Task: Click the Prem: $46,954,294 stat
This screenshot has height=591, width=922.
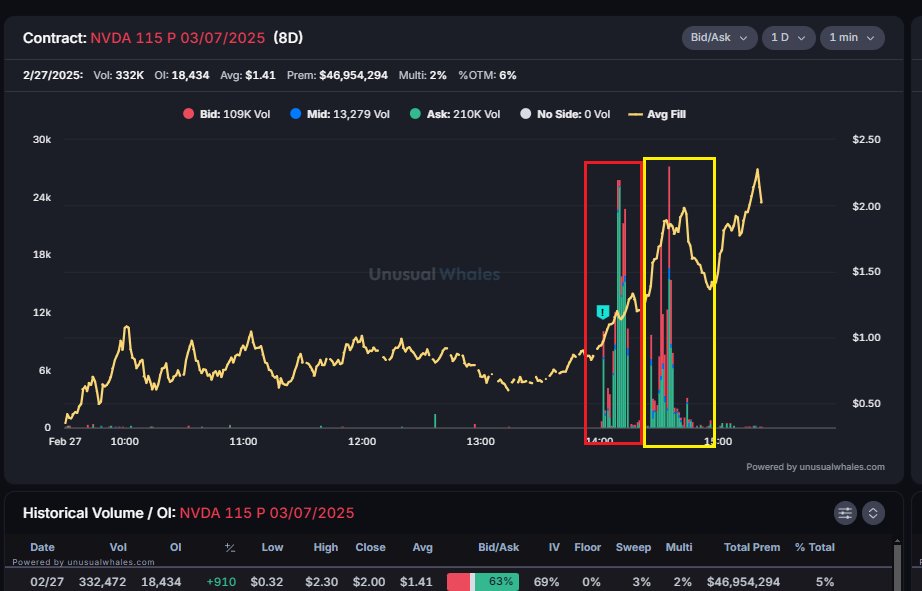Action: 337,75
